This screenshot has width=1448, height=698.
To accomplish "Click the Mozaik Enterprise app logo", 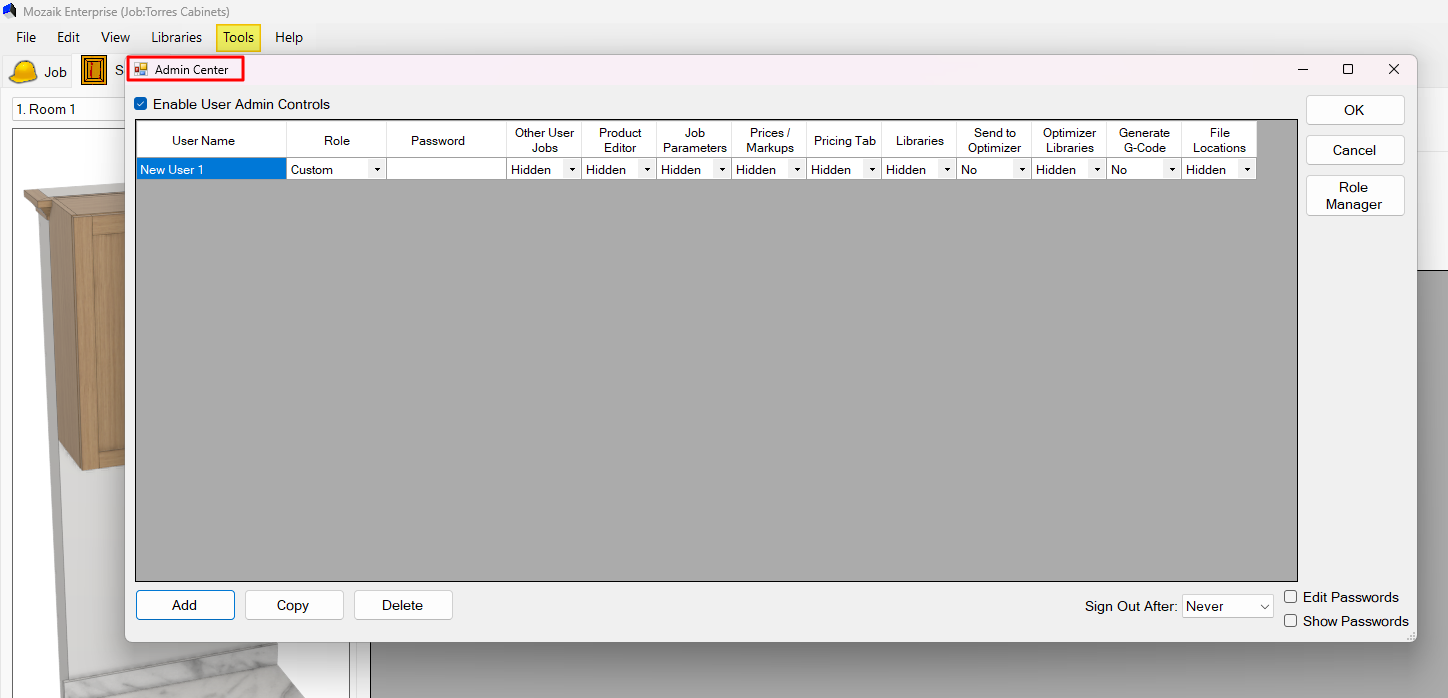I will (10, 11).
